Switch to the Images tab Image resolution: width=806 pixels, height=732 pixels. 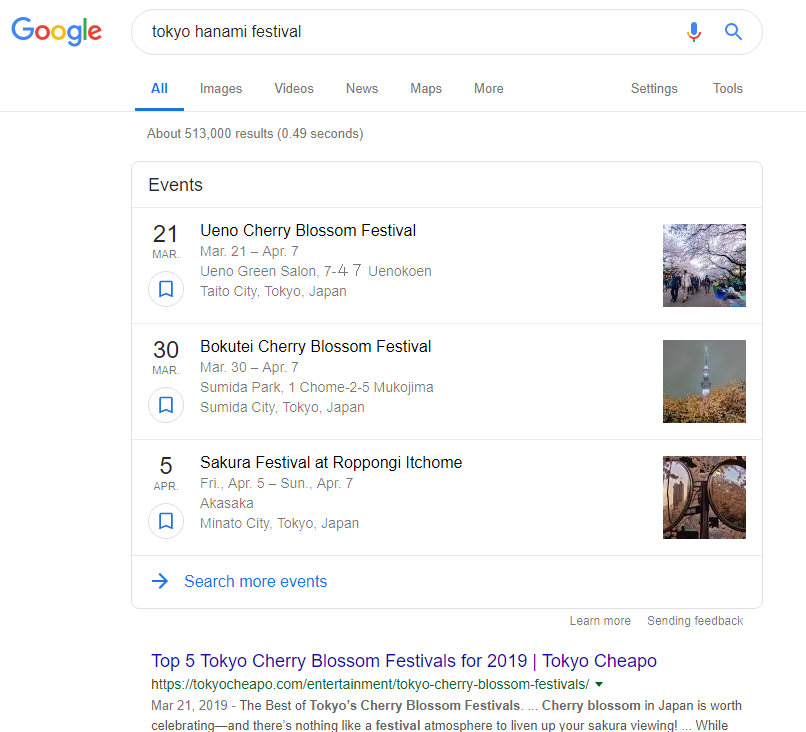(221, 88)
